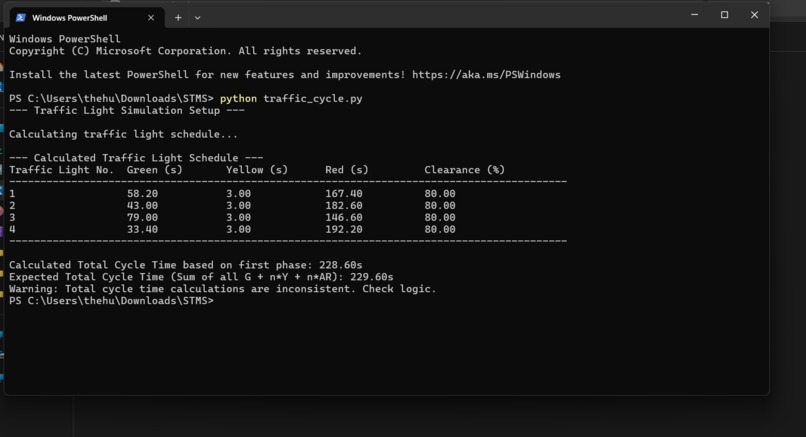The height and width of the screenshot is (437, 806).
Task: Minimize the PowerShell window
Action: tap(694, 15)
